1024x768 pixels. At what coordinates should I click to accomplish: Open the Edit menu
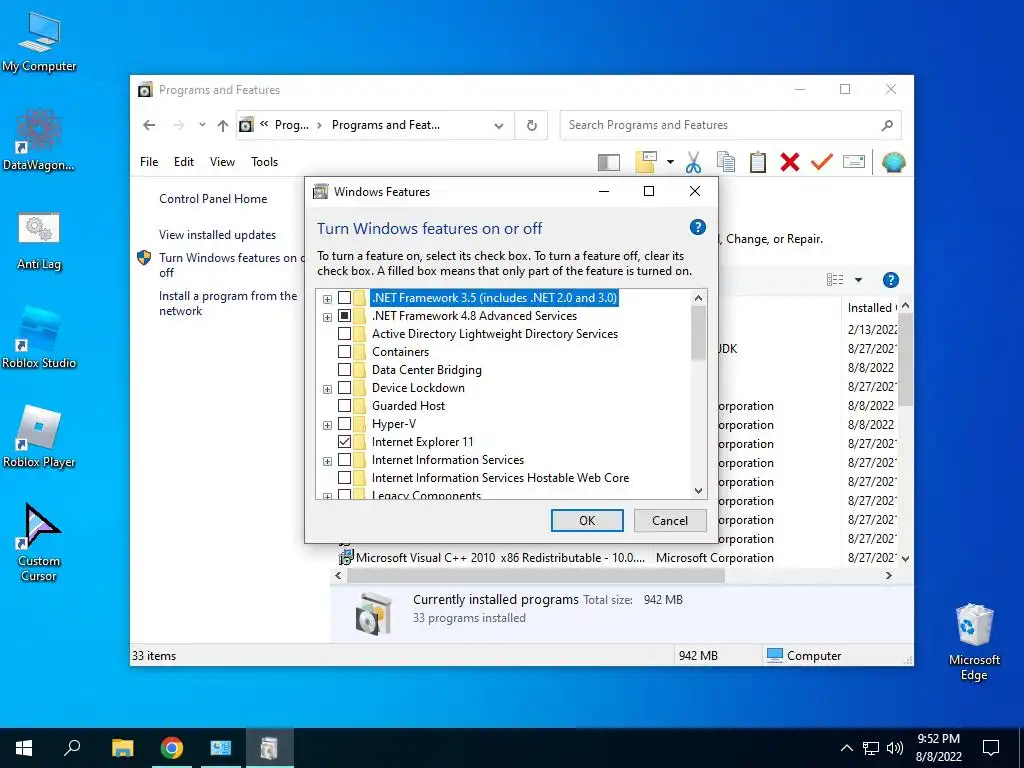[x=184, y=161]
